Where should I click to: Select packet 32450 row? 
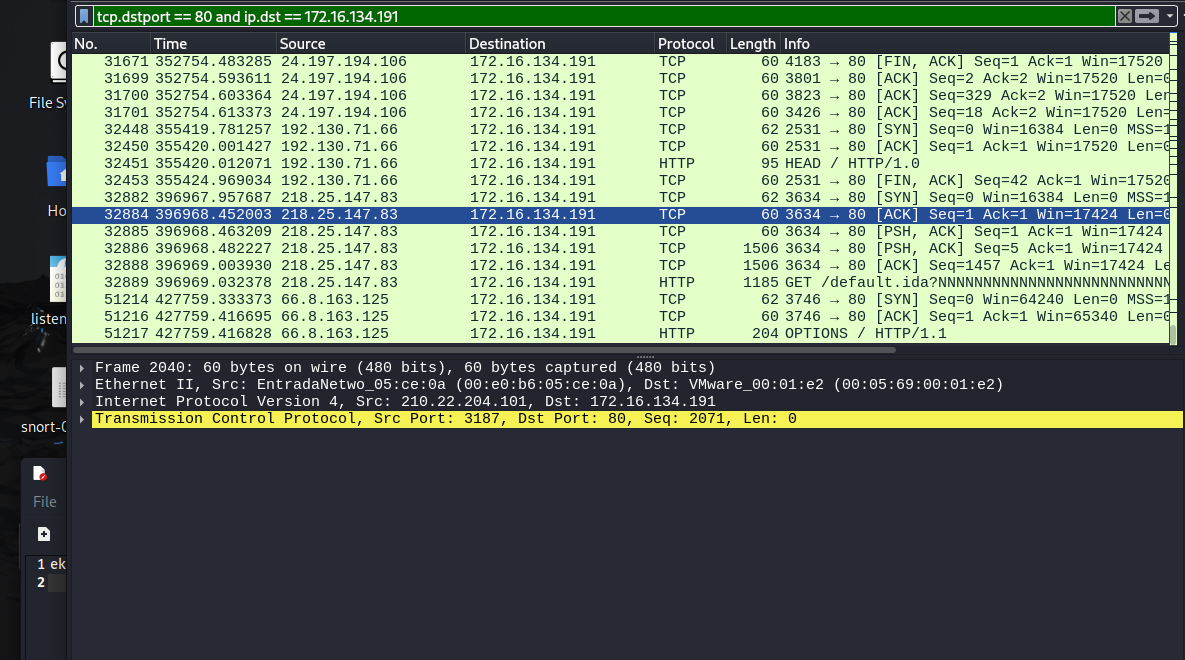[620, 147]
